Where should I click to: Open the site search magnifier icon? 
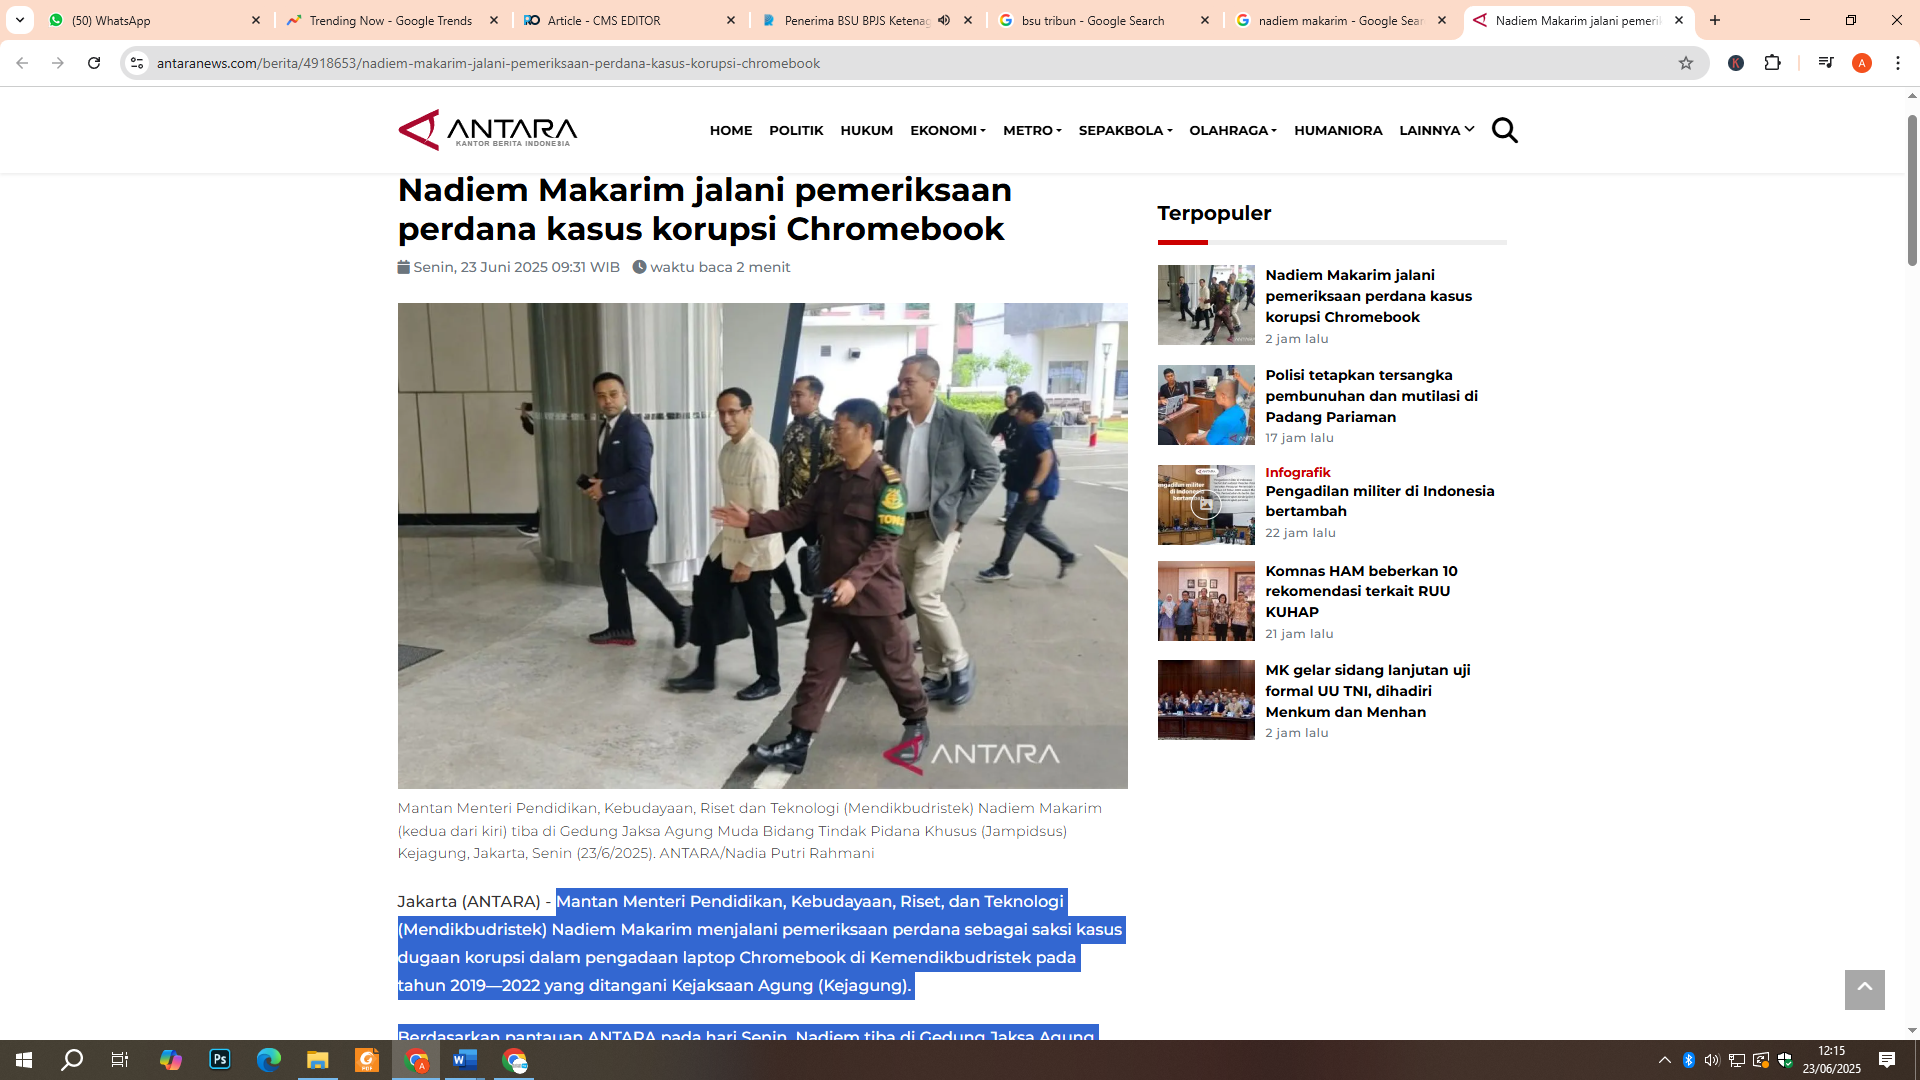click(x=1504, y=130)
